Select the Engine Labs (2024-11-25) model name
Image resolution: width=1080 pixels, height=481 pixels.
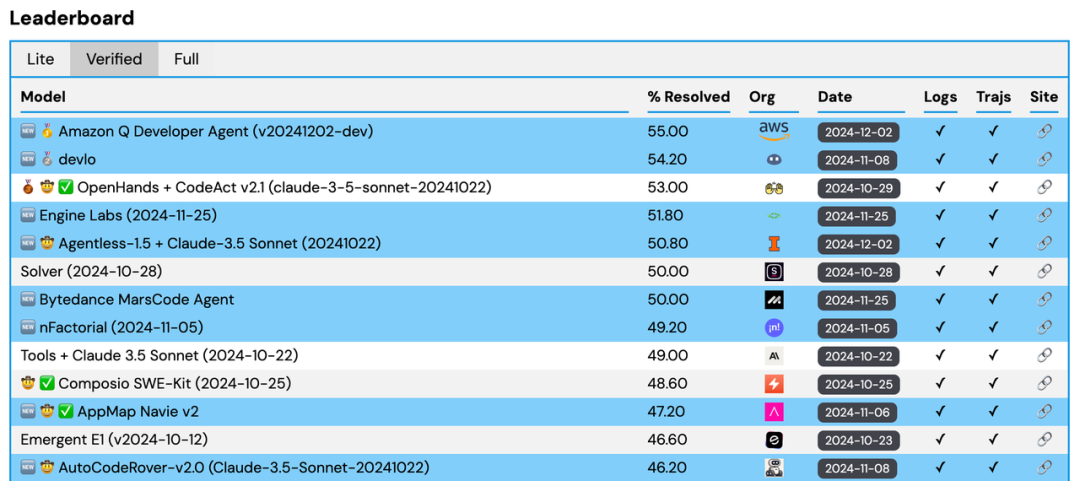pos(128,216)
